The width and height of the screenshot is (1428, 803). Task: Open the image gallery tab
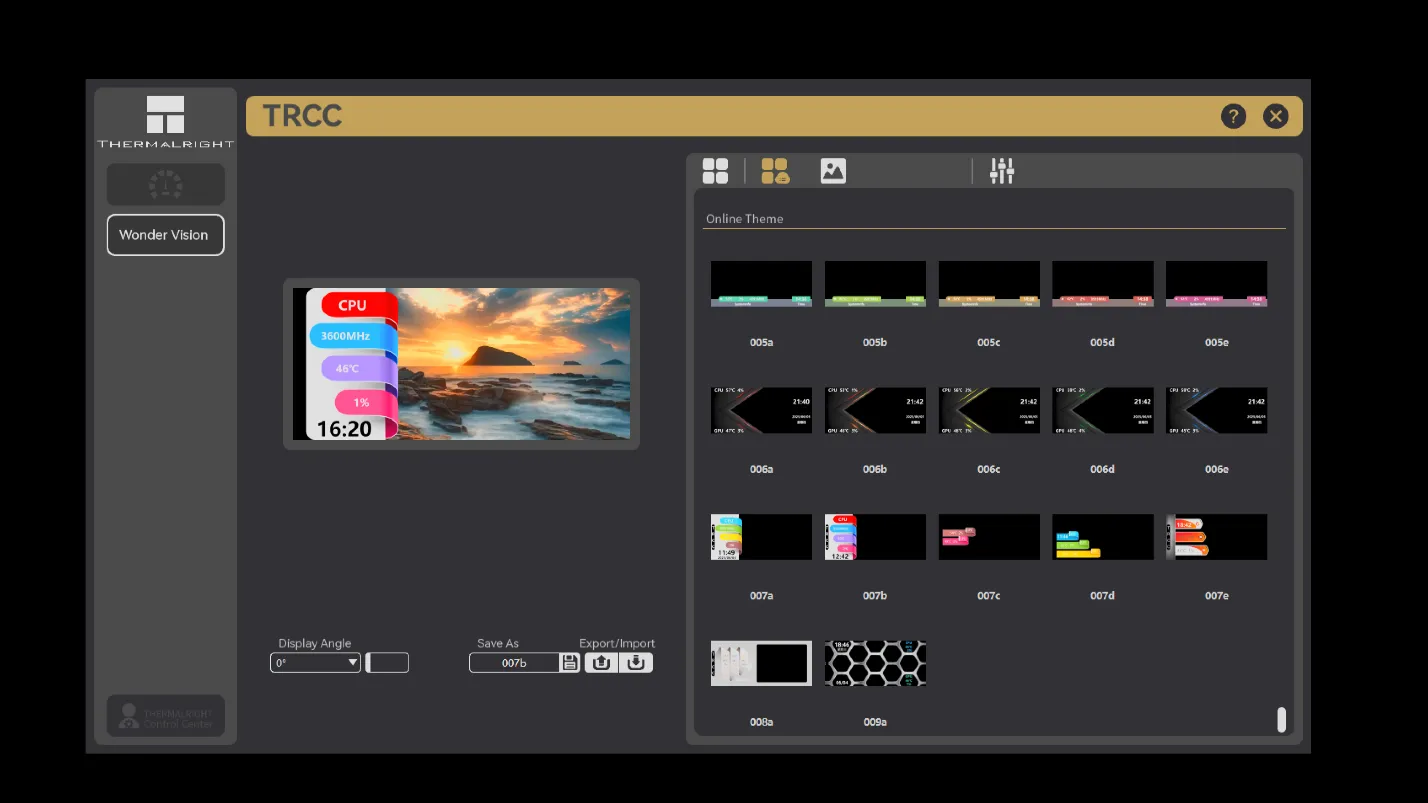[833, 171]
